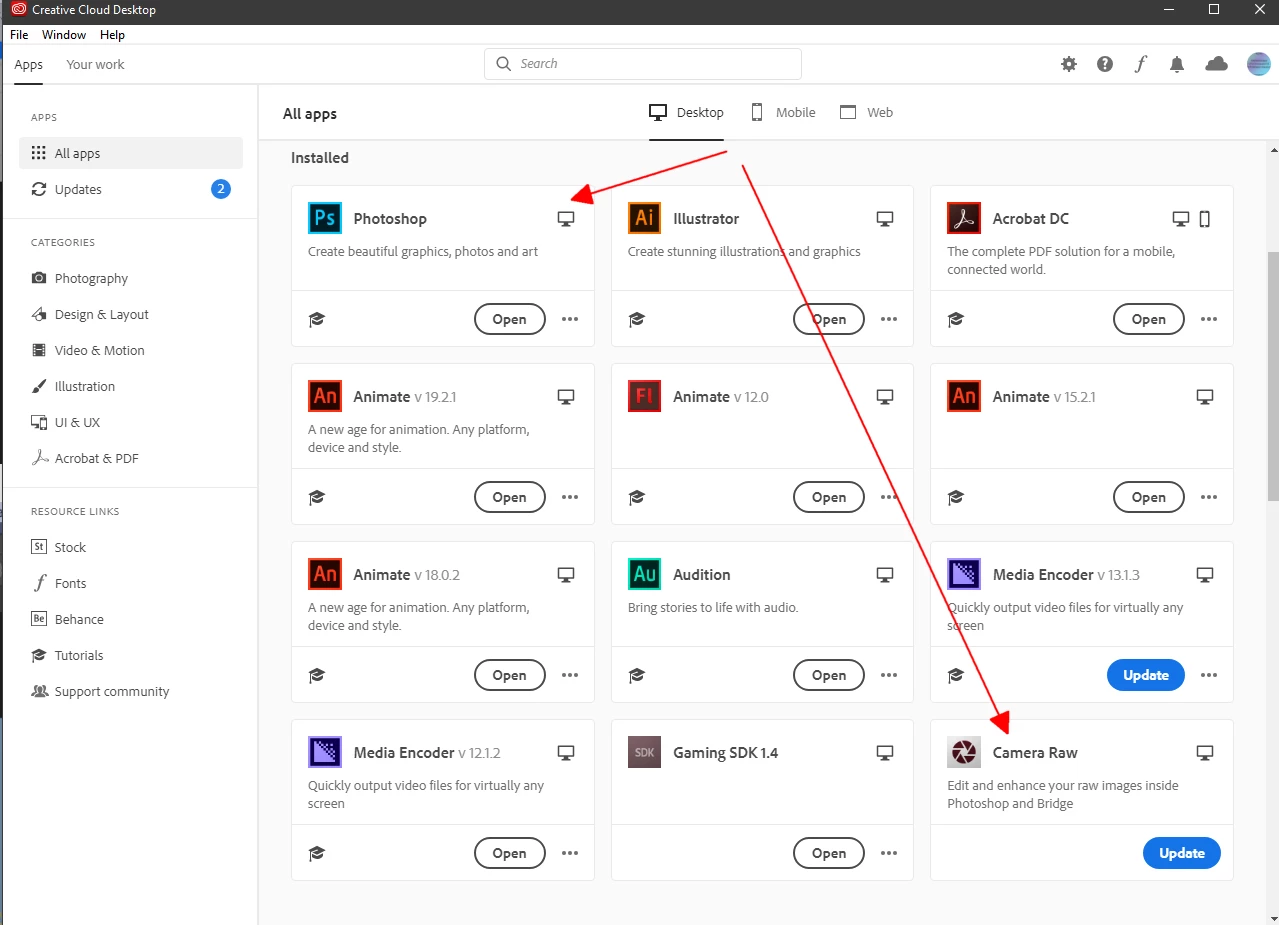Screen dimensions: 1279x925
Task: Open tutorials icon on Photoshop card
Action: 317,319
